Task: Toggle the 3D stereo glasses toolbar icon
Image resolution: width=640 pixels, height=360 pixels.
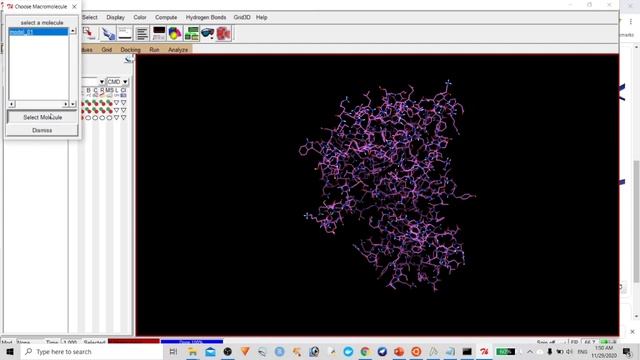Action: pyautogui.click(x=207, y=33)
